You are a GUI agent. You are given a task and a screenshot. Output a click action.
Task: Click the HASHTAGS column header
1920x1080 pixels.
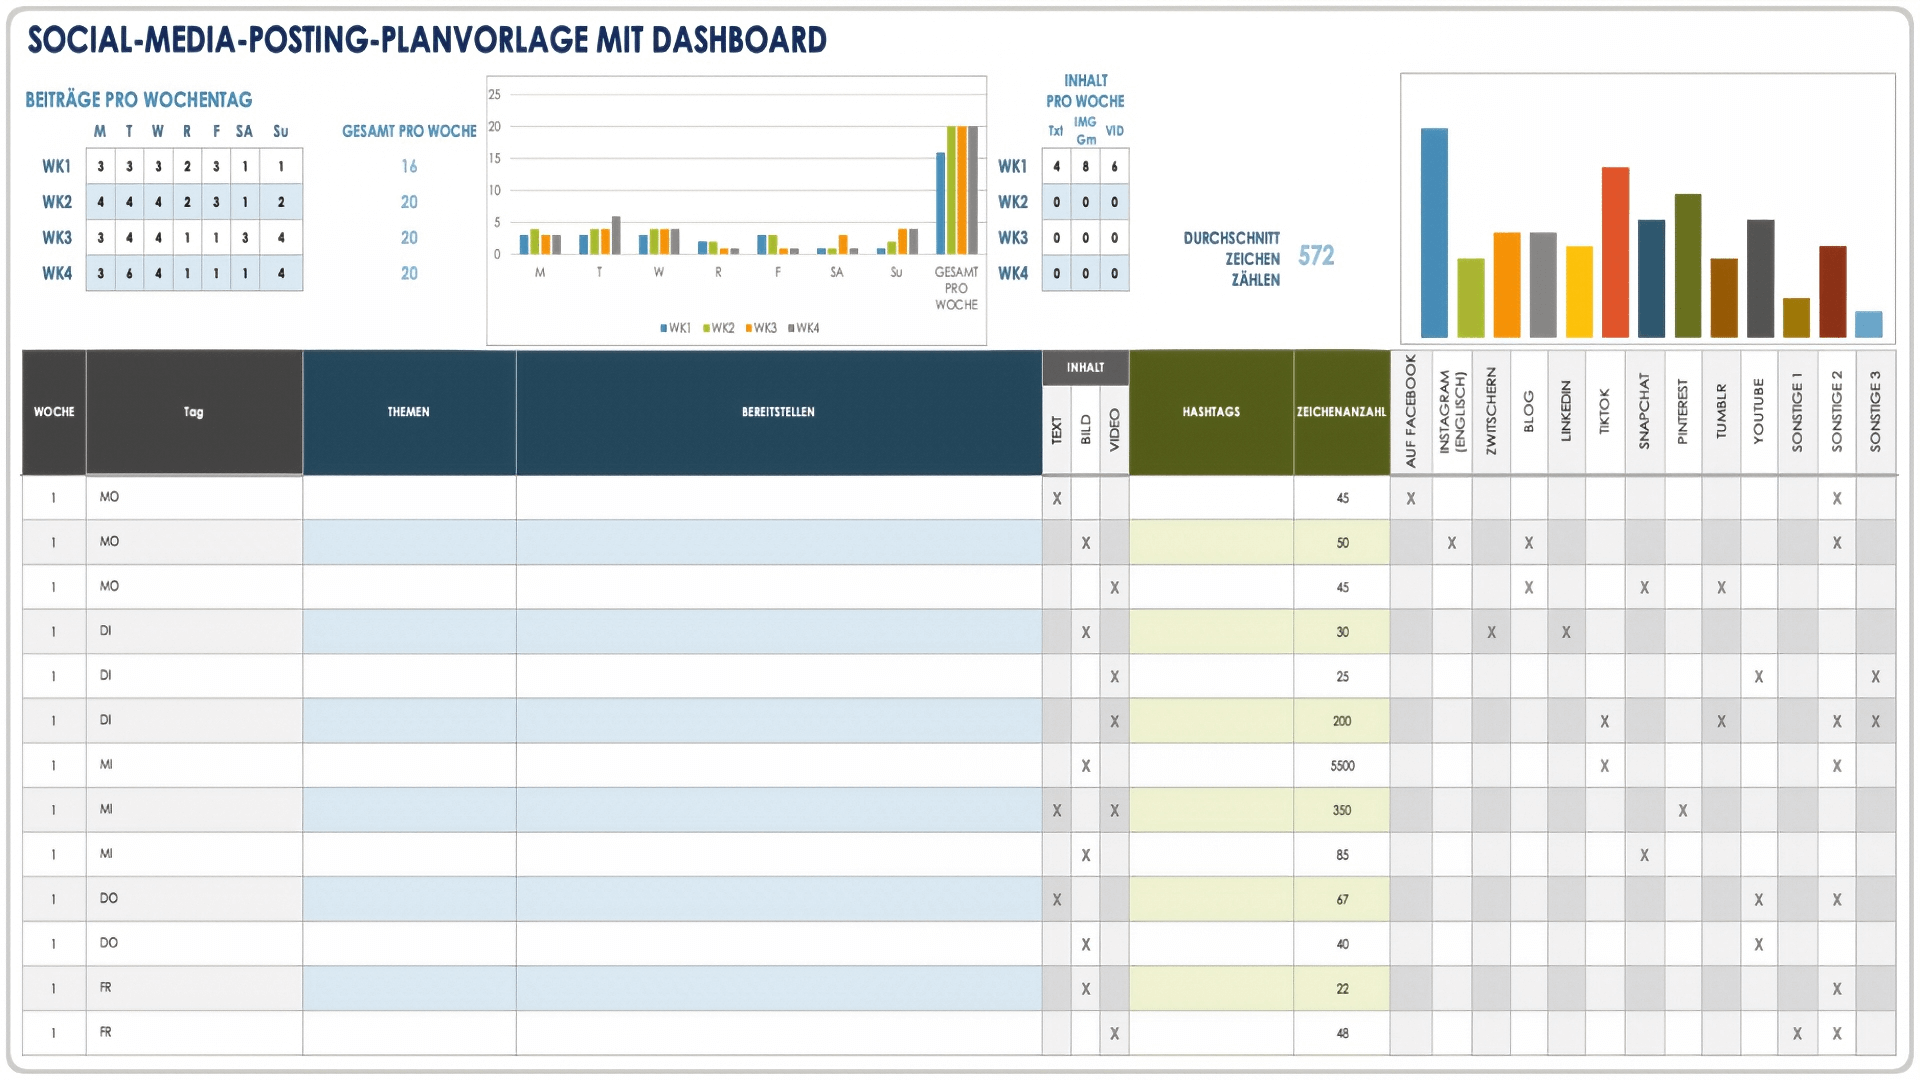(x=1211, y=412)
